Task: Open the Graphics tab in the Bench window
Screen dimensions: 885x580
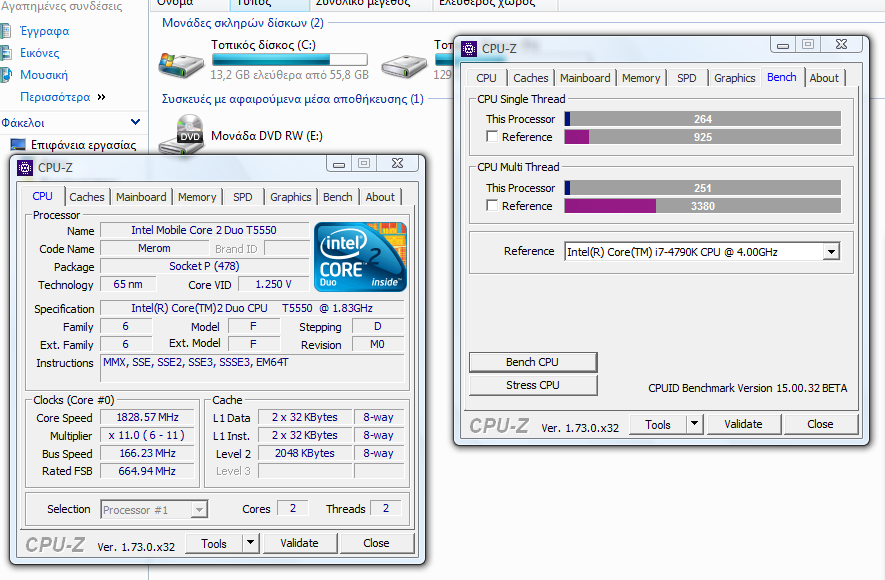Action: click(734, 78)
